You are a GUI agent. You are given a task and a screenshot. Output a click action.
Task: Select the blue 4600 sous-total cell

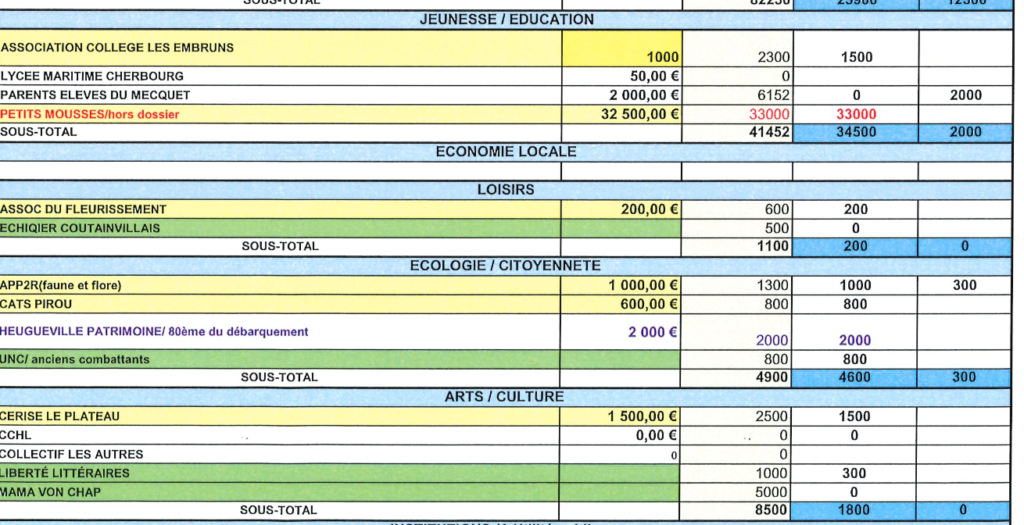pos(855,377)
